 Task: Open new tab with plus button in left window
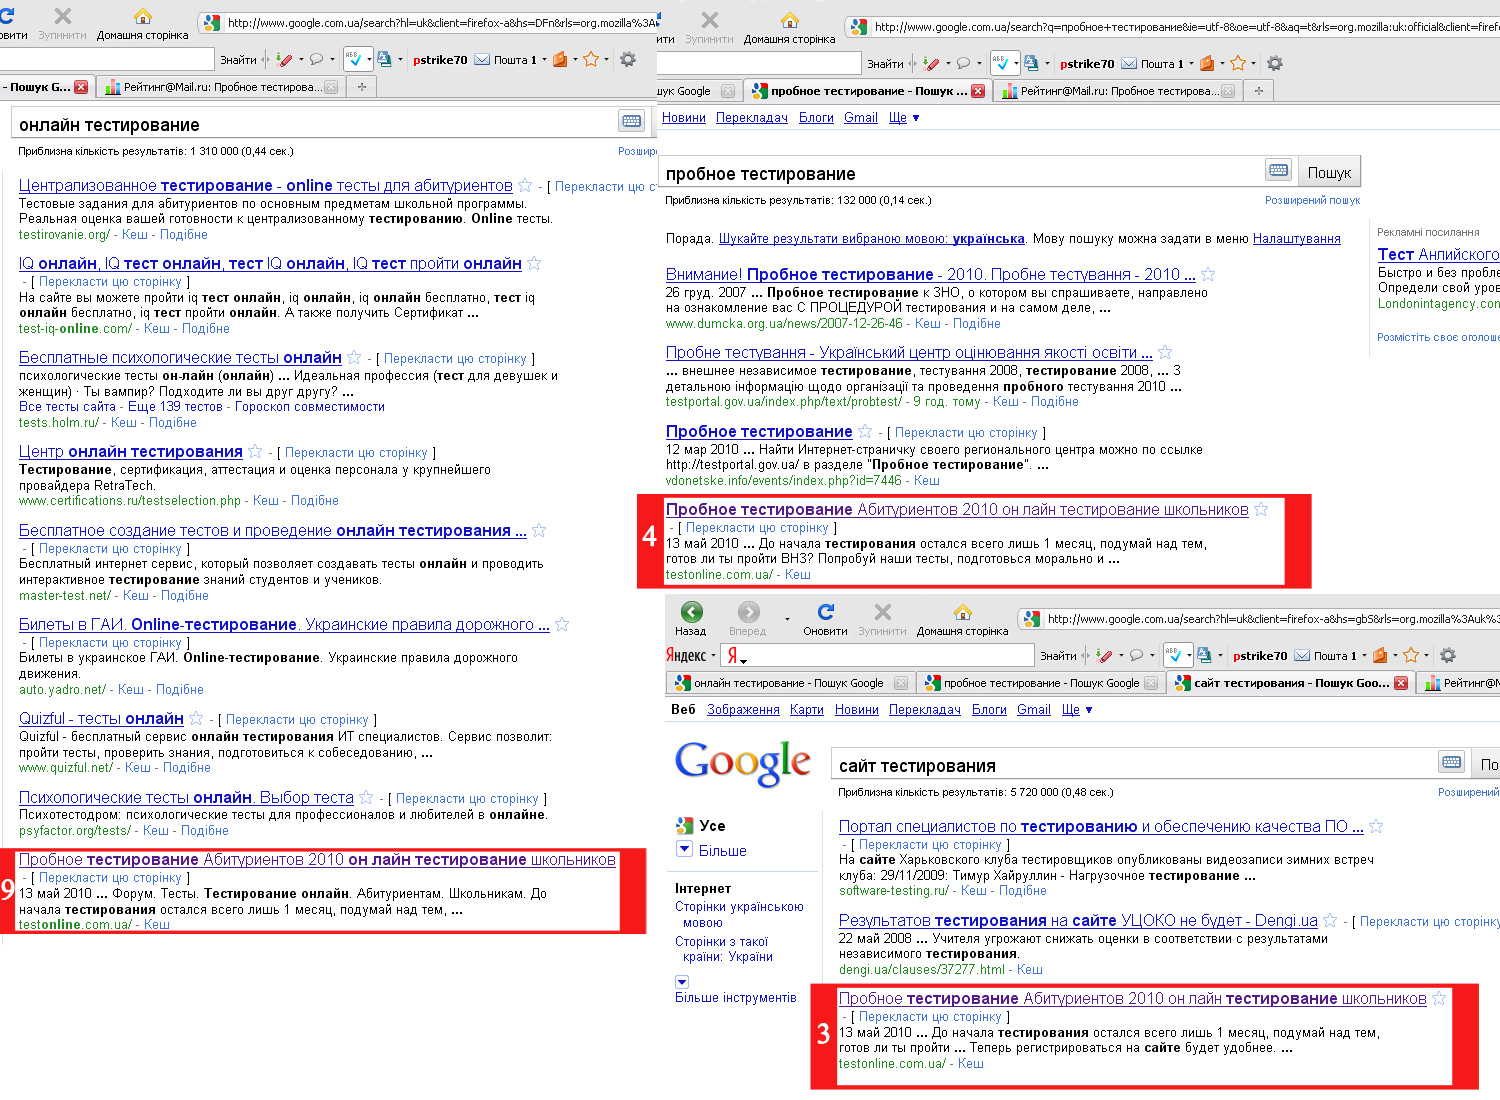pyautogui.click(x=362, y=87)
